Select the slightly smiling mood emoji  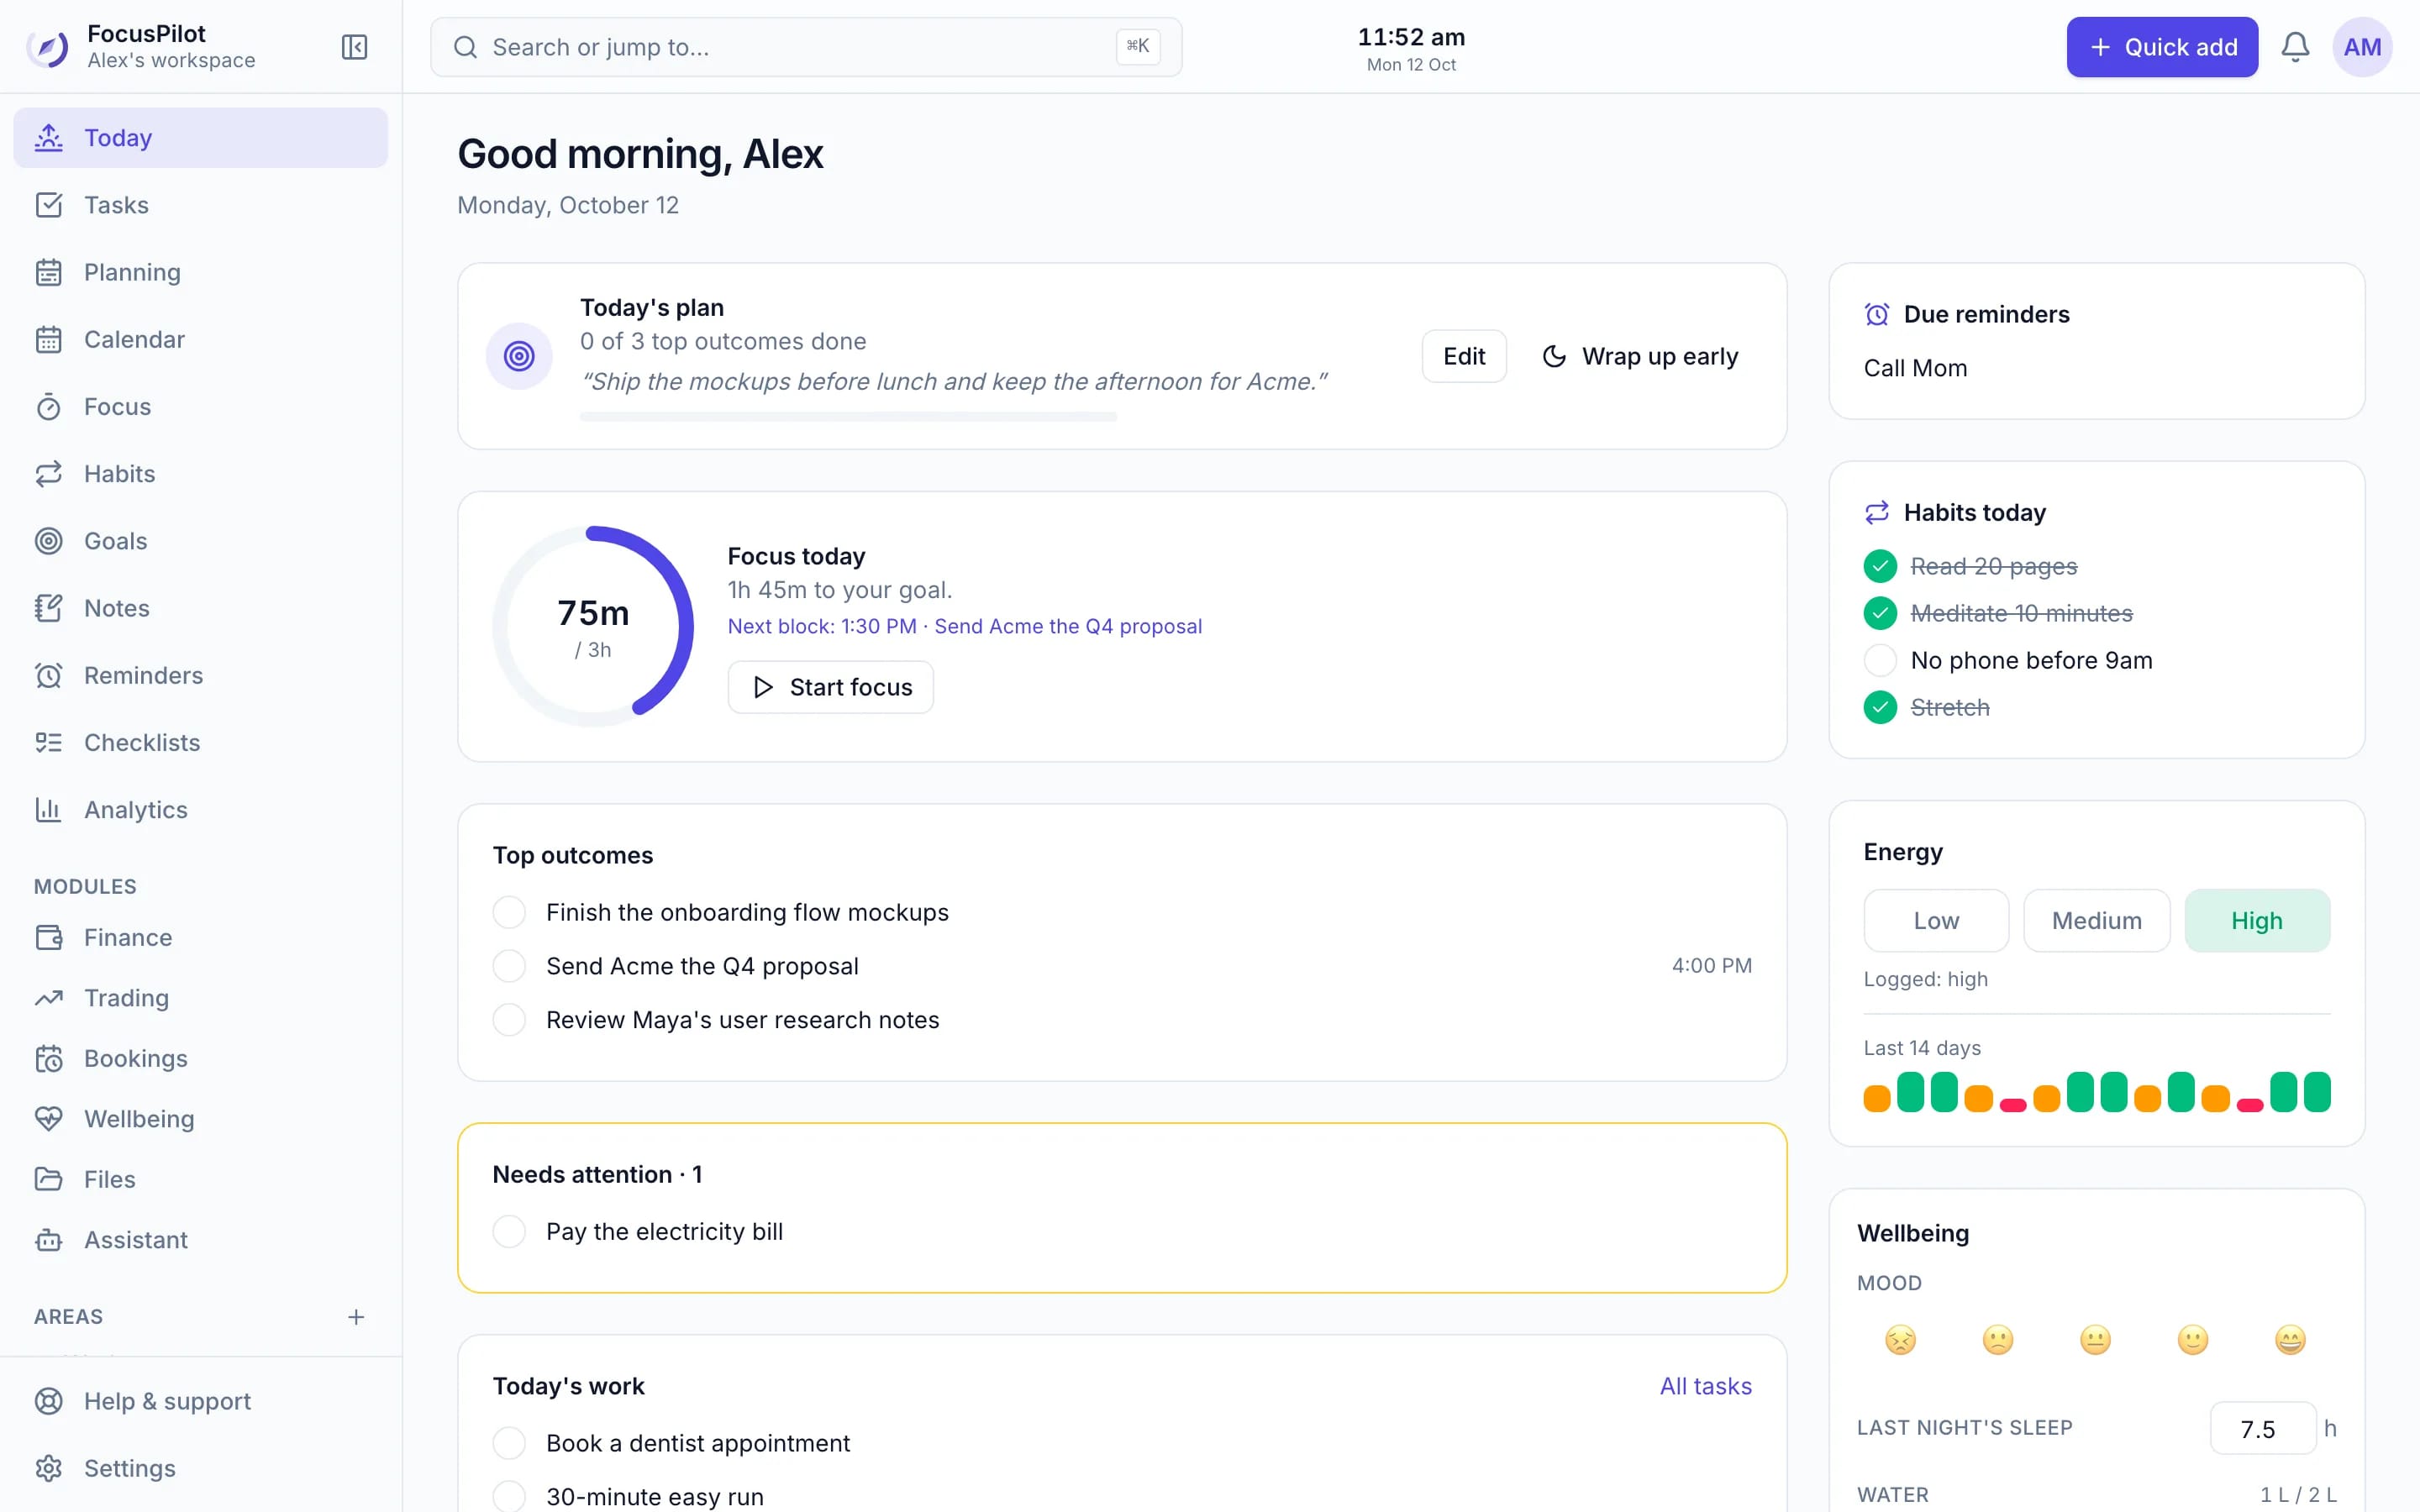2192,1340
